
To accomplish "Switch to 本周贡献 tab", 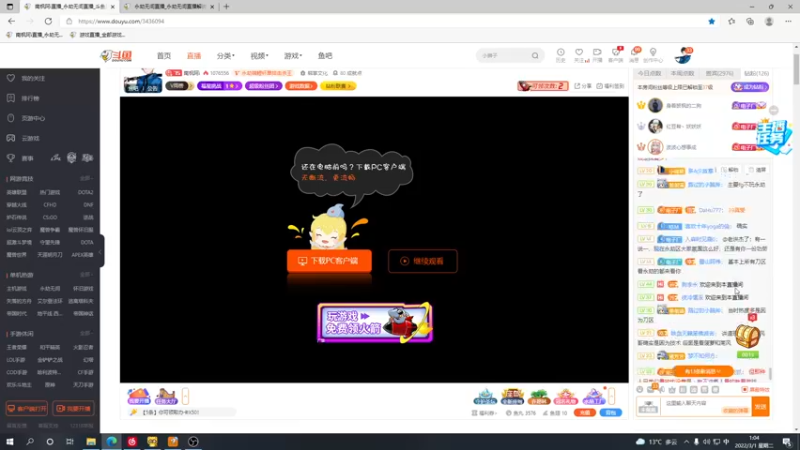I will 682,73.
